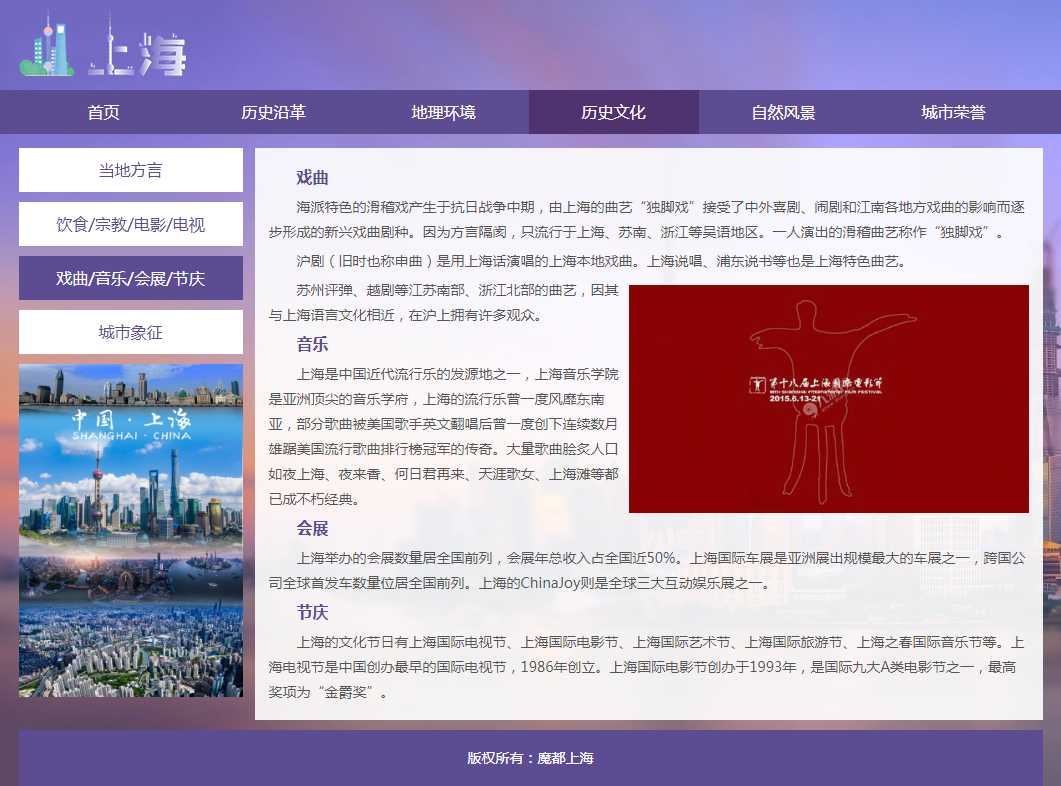The width and height of the screenshot is (1061, 786).
Task: Click the 中国·上海 skyline poster image
Action: point(131,530)
